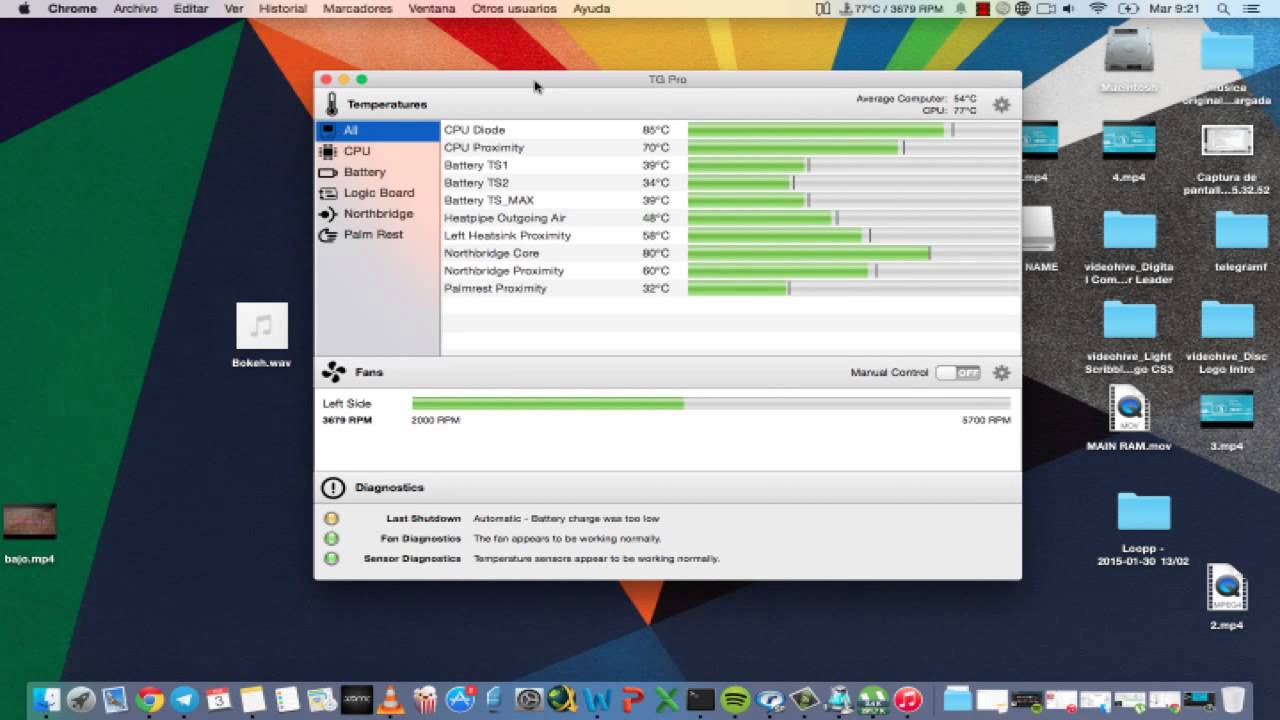Image resolution: width=1280 pixels, height=720 pixels.
Task: Open the Fans settings gear
Action: click(x=1001, y=373)
